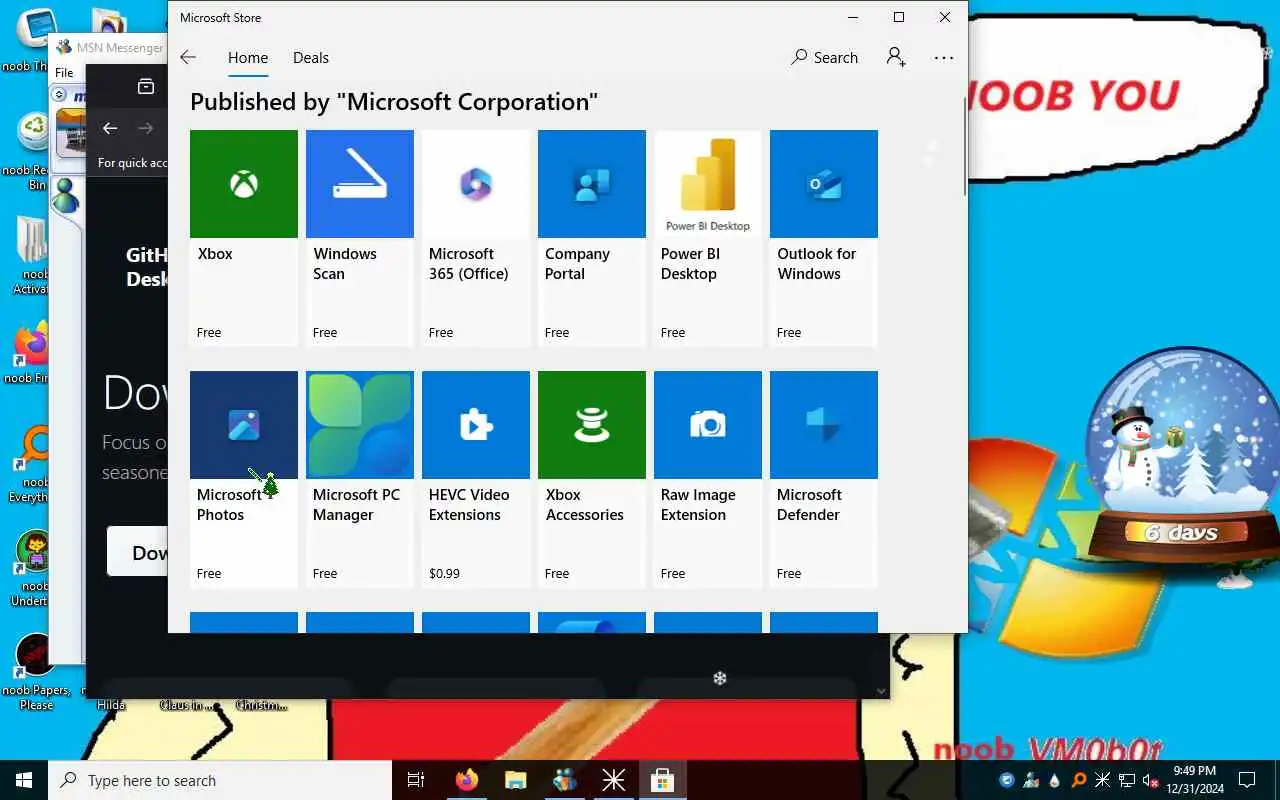Screen dimensions: 1280x800
Task: Open the Windows Scan app tile
Action: pos(360,238)
